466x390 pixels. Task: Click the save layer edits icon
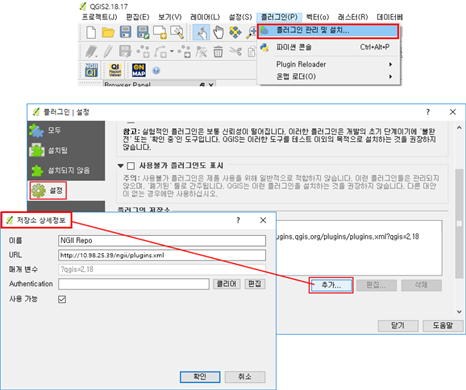click(x=125, y=52)
